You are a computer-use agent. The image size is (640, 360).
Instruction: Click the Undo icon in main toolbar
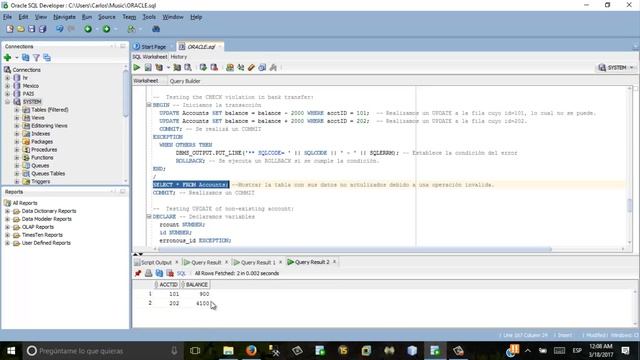(60, 29)
